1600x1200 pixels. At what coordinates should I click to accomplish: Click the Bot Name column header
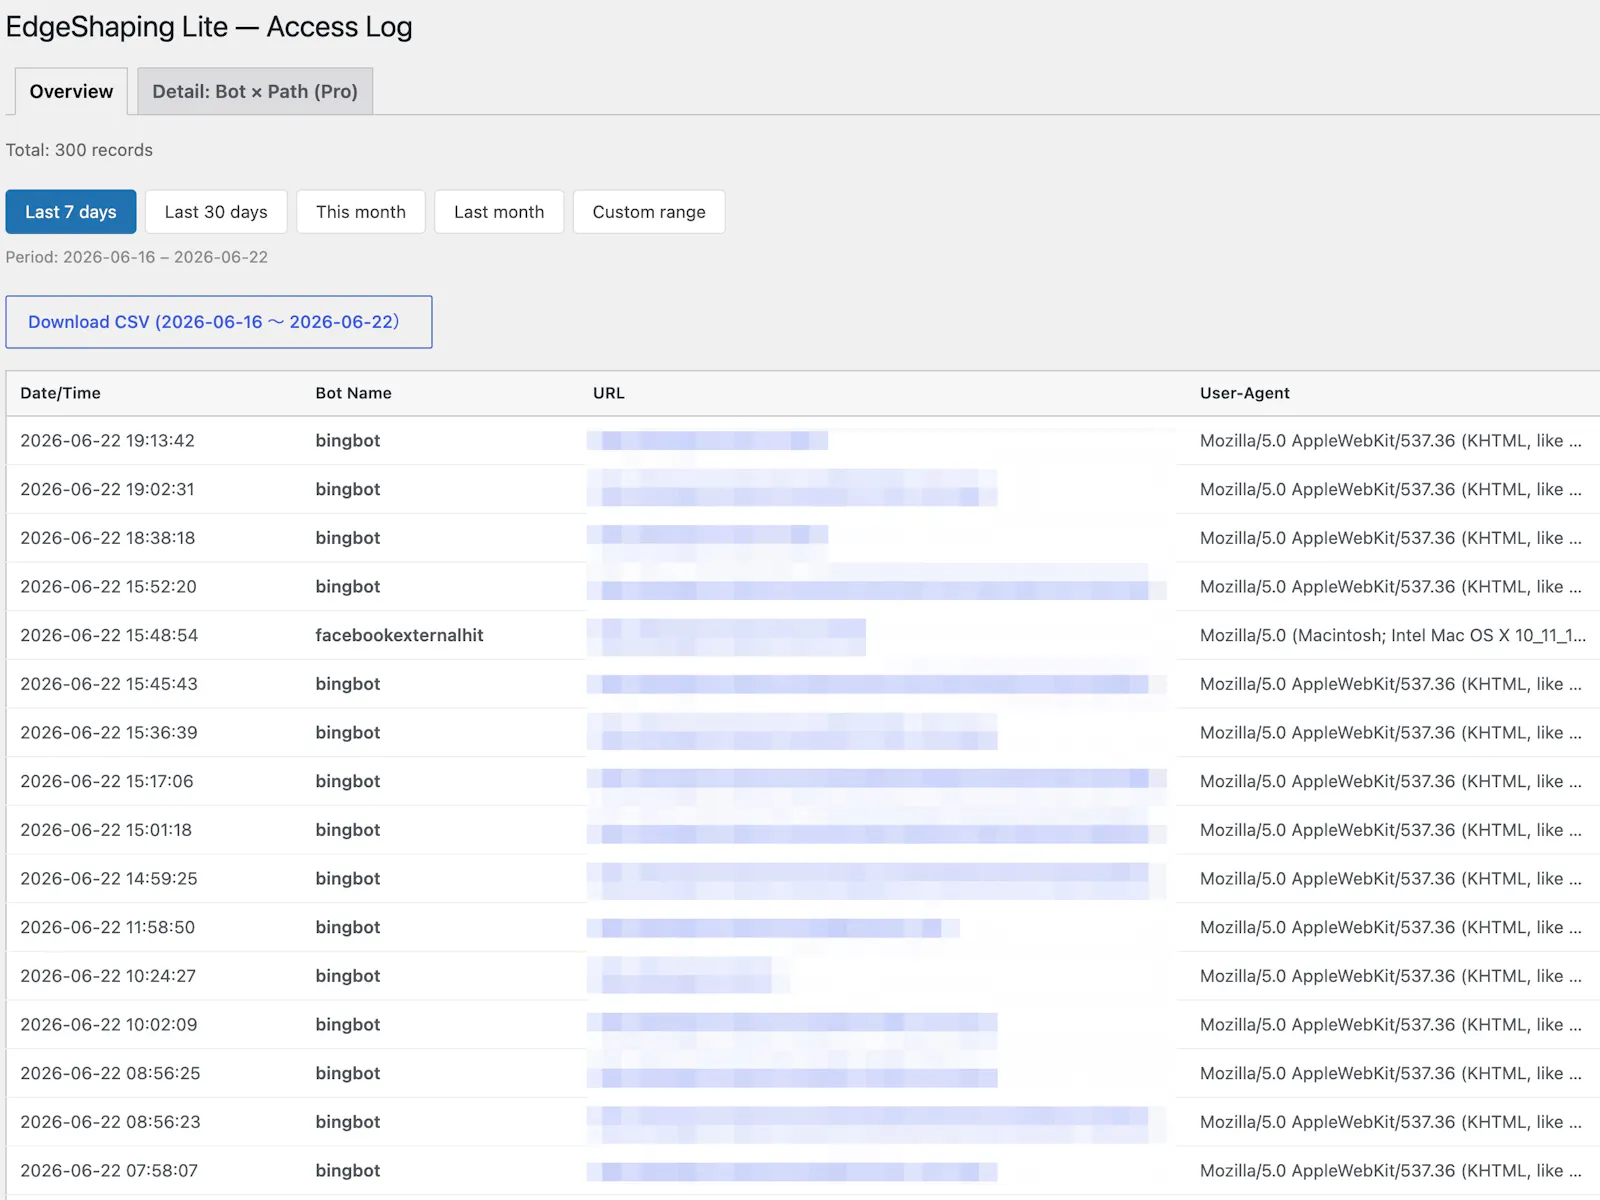point(353,393)
